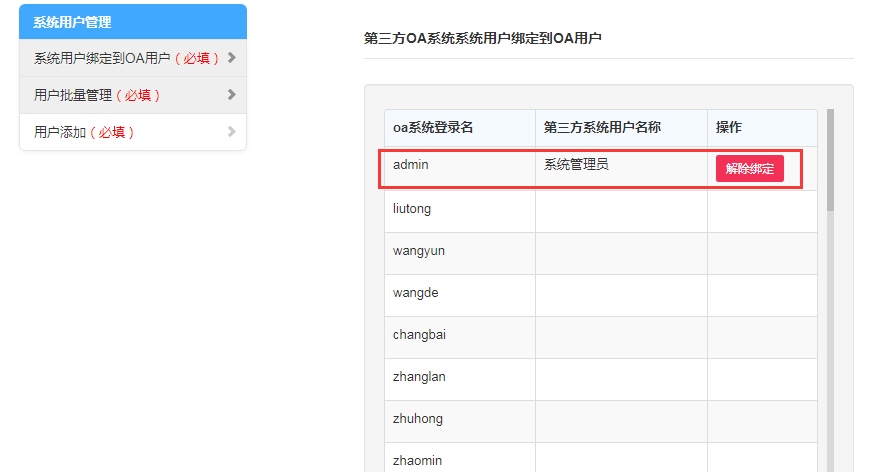Click the 系统管理员 cell
The height and width of the screenshot is (472, 889).
[577, 165]
